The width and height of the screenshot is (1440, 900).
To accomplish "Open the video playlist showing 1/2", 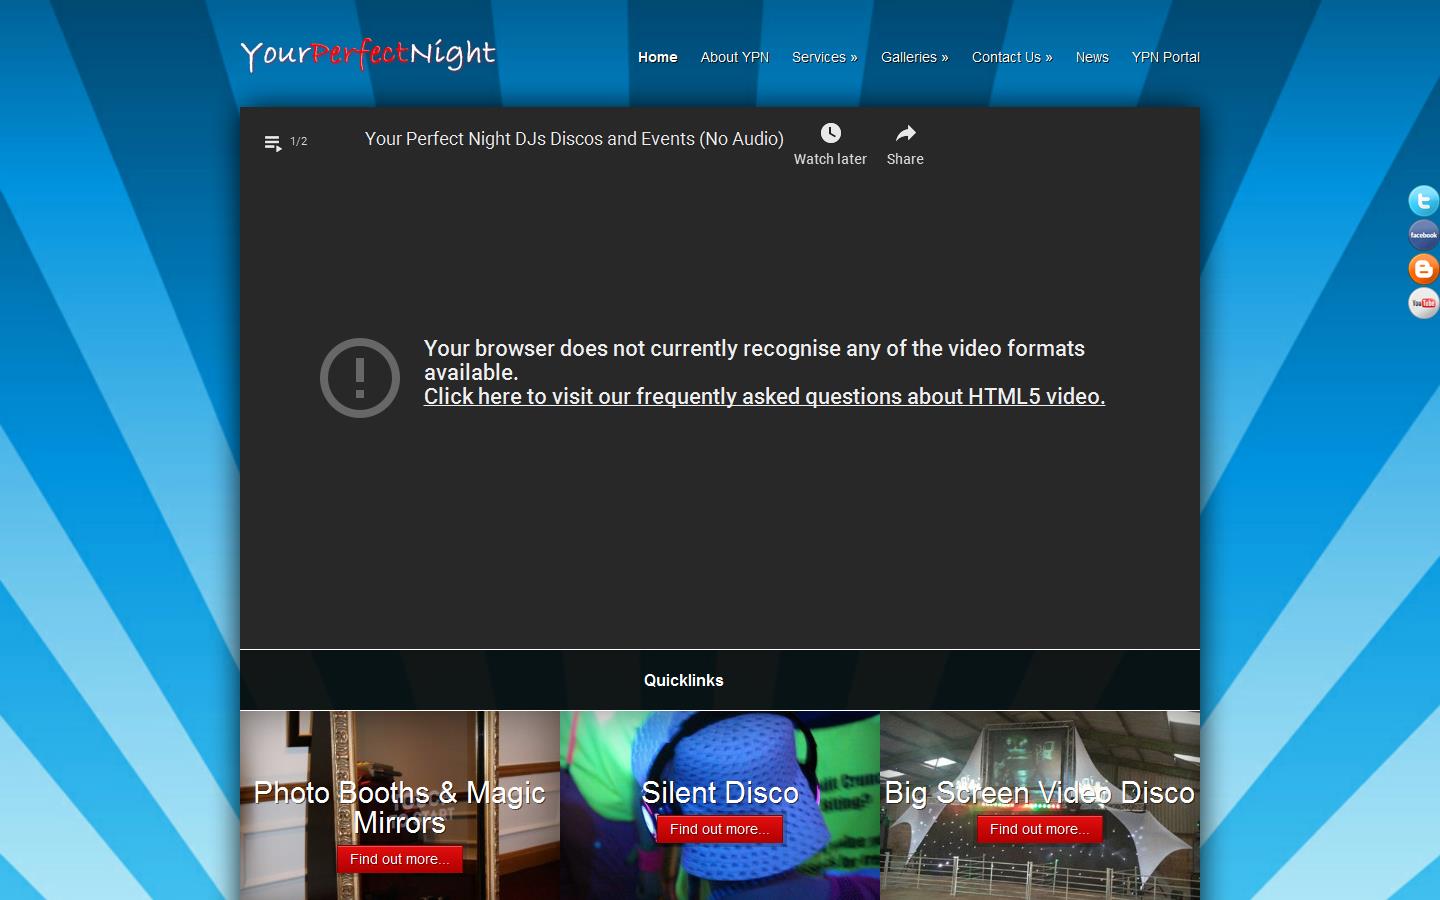I will pos(273,142).
